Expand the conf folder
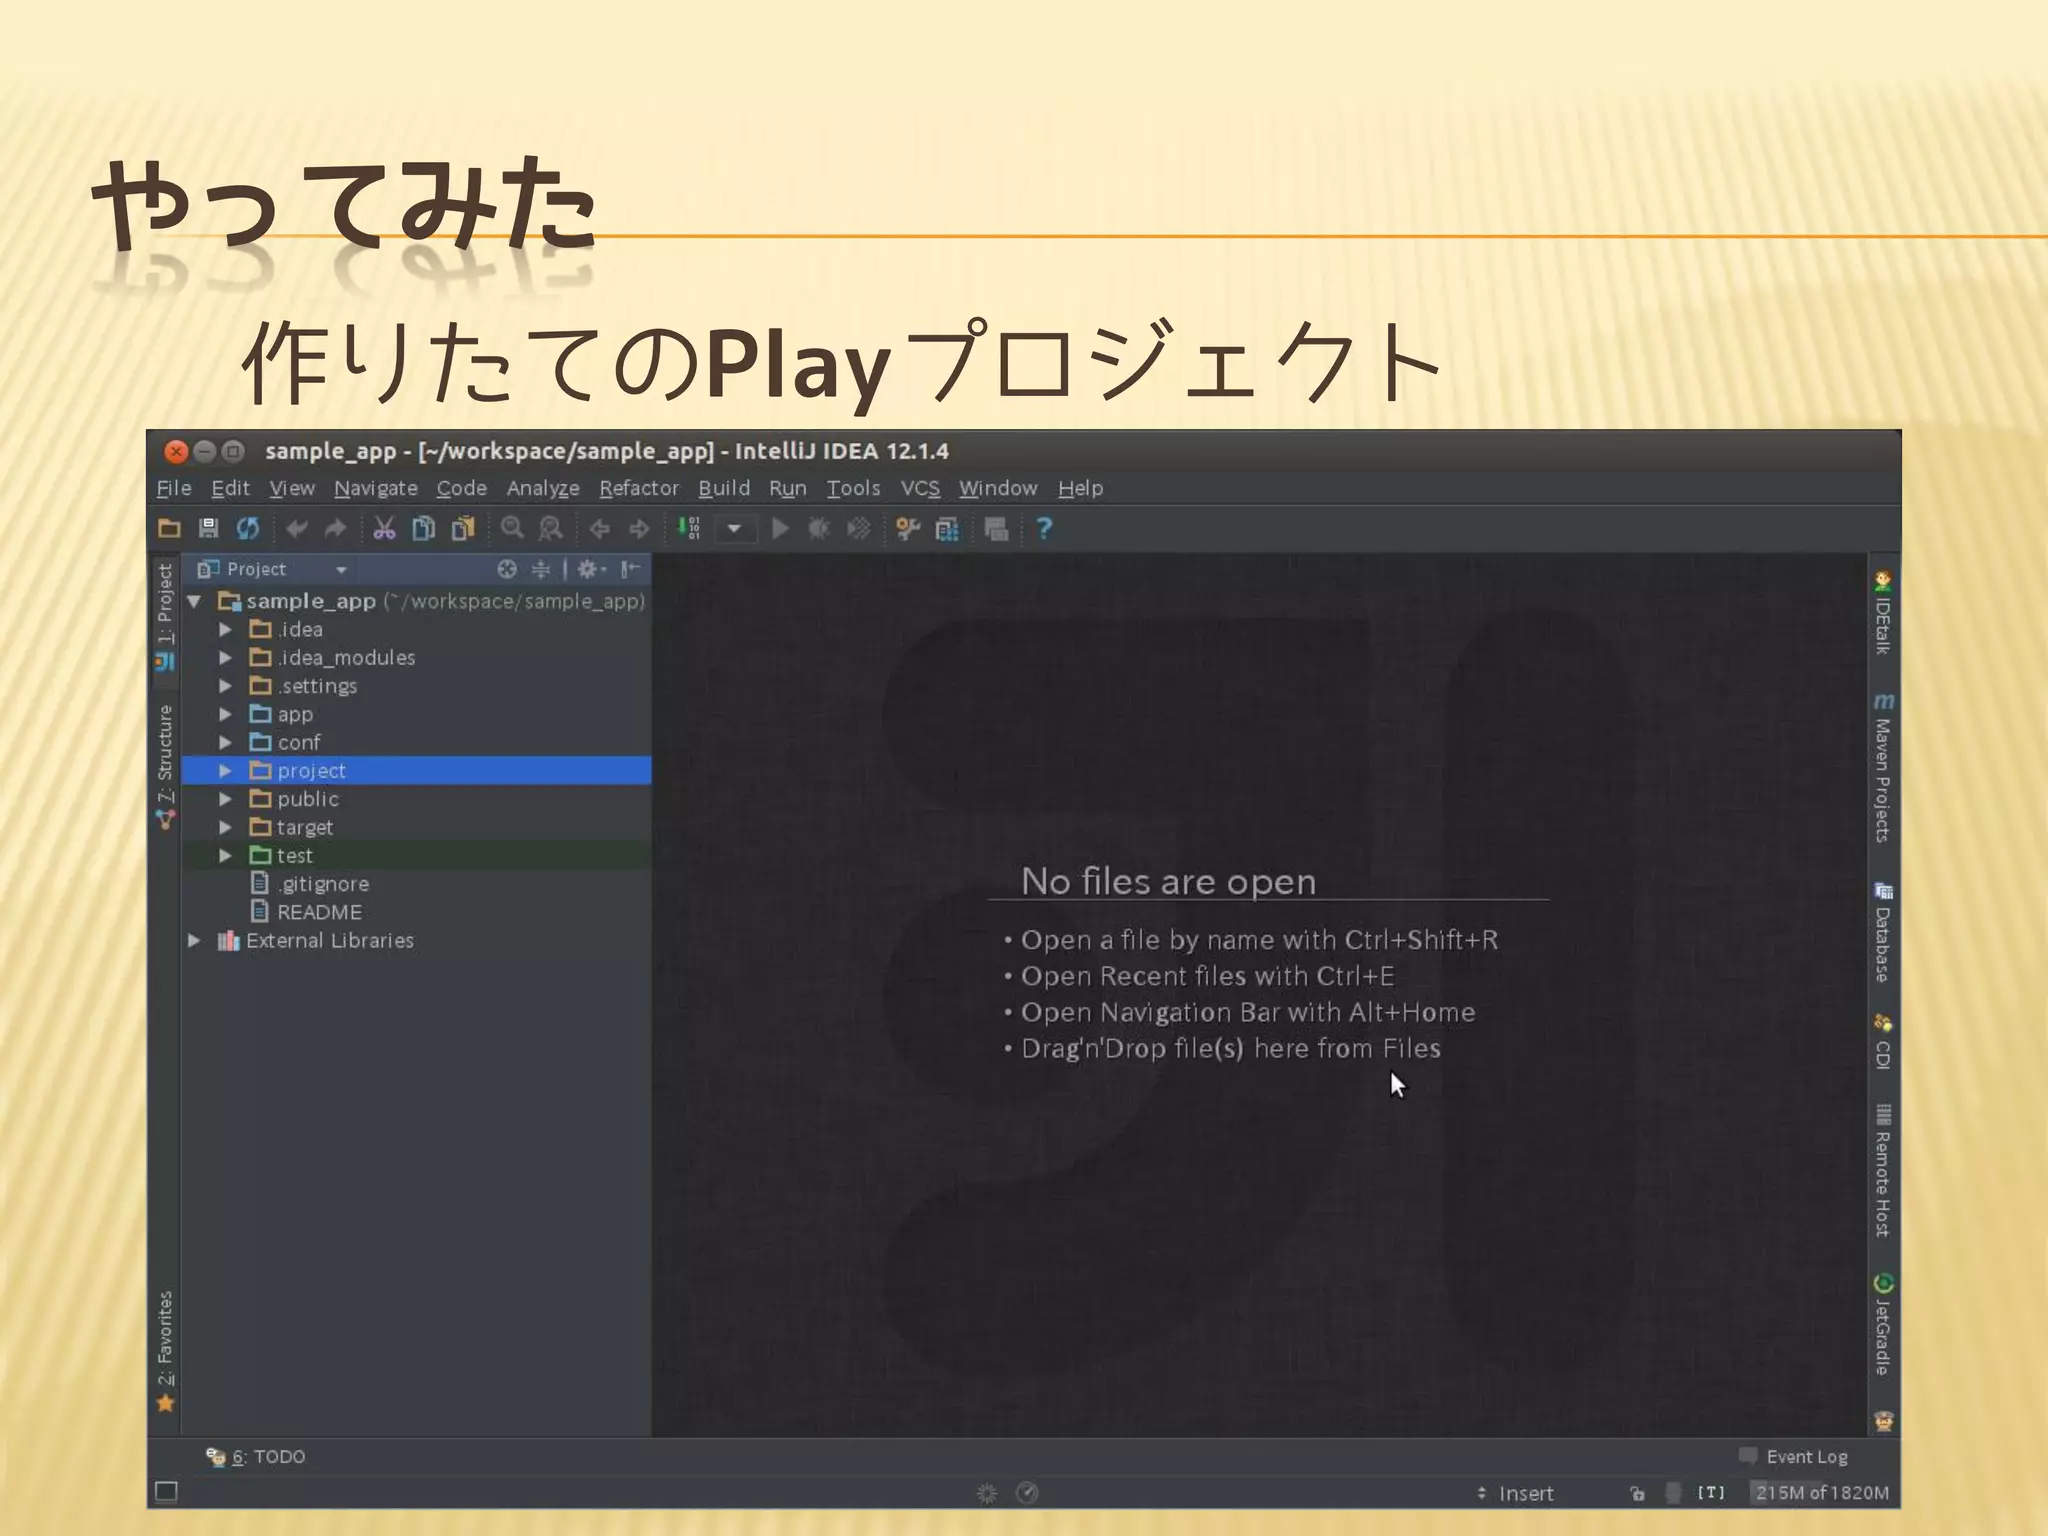Screen dimensions: 2048x1536 pos(225,742)
